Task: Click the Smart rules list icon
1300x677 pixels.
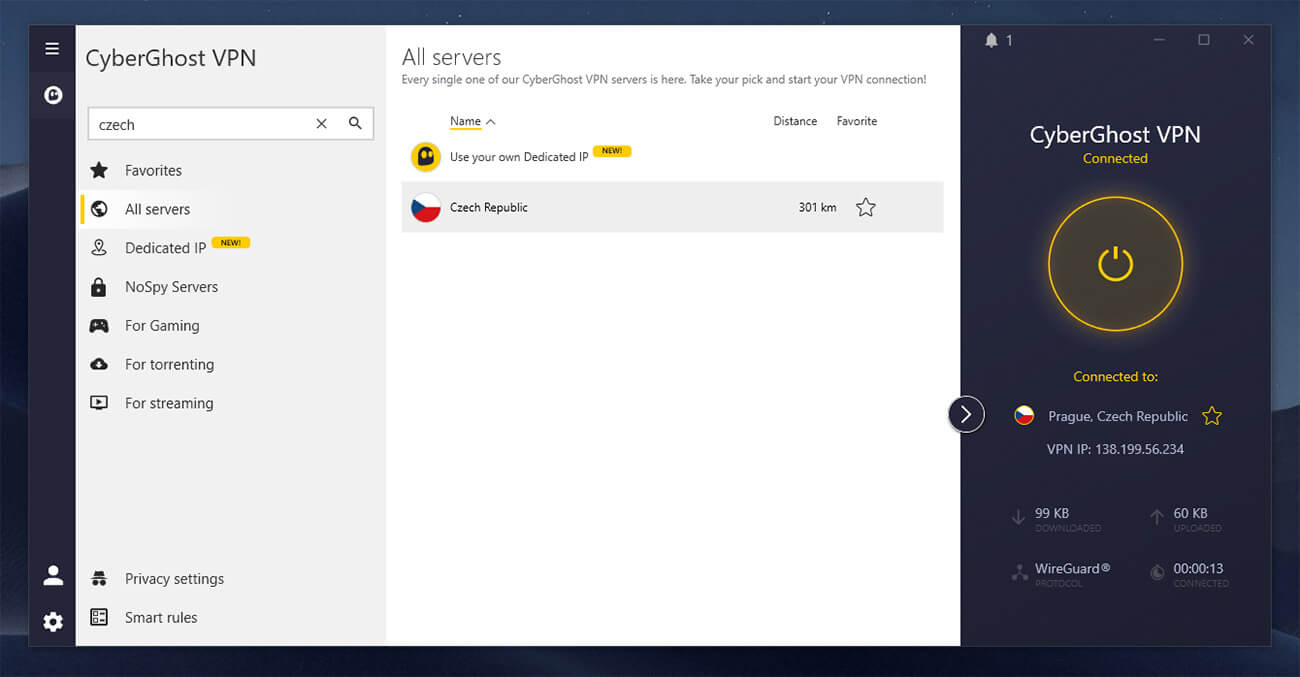Action: point(99,617)
